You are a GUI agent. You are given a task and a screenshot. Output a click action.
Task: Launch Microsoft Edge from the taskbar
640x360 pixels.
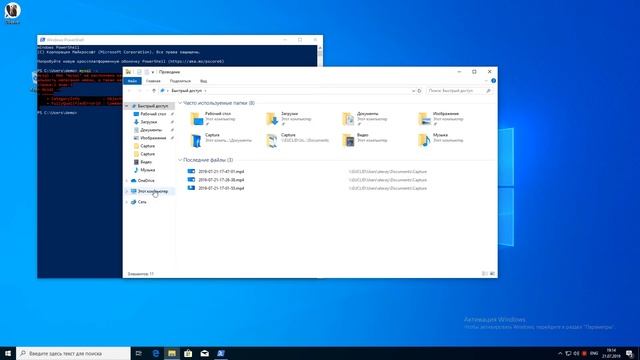click(156, 353)
